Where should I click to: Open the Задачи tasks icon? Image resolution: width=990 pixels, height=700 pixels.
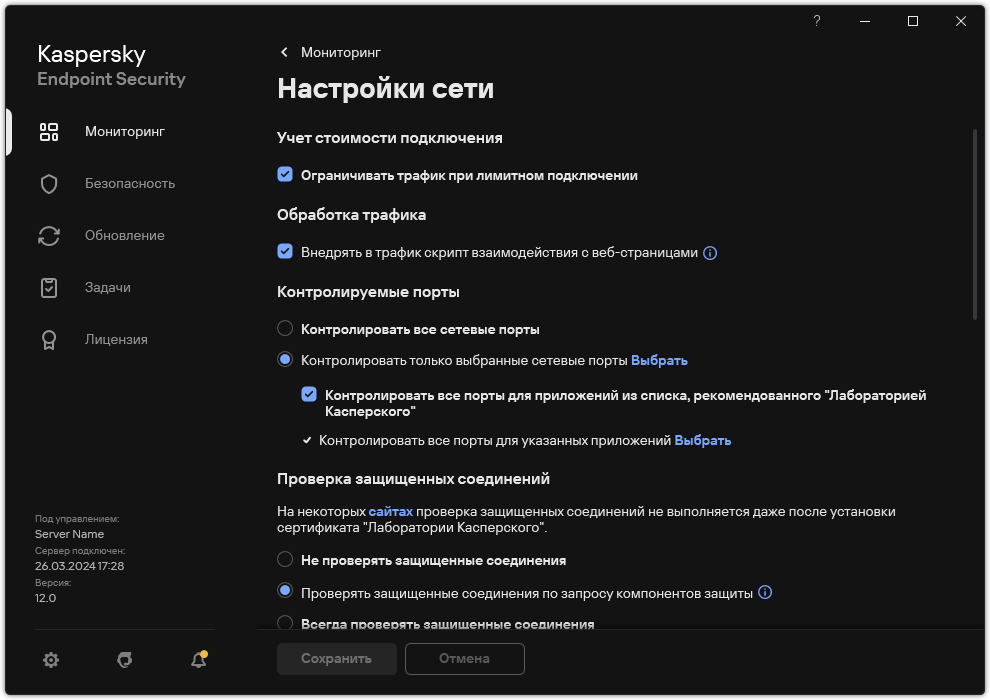coord(48,287)
